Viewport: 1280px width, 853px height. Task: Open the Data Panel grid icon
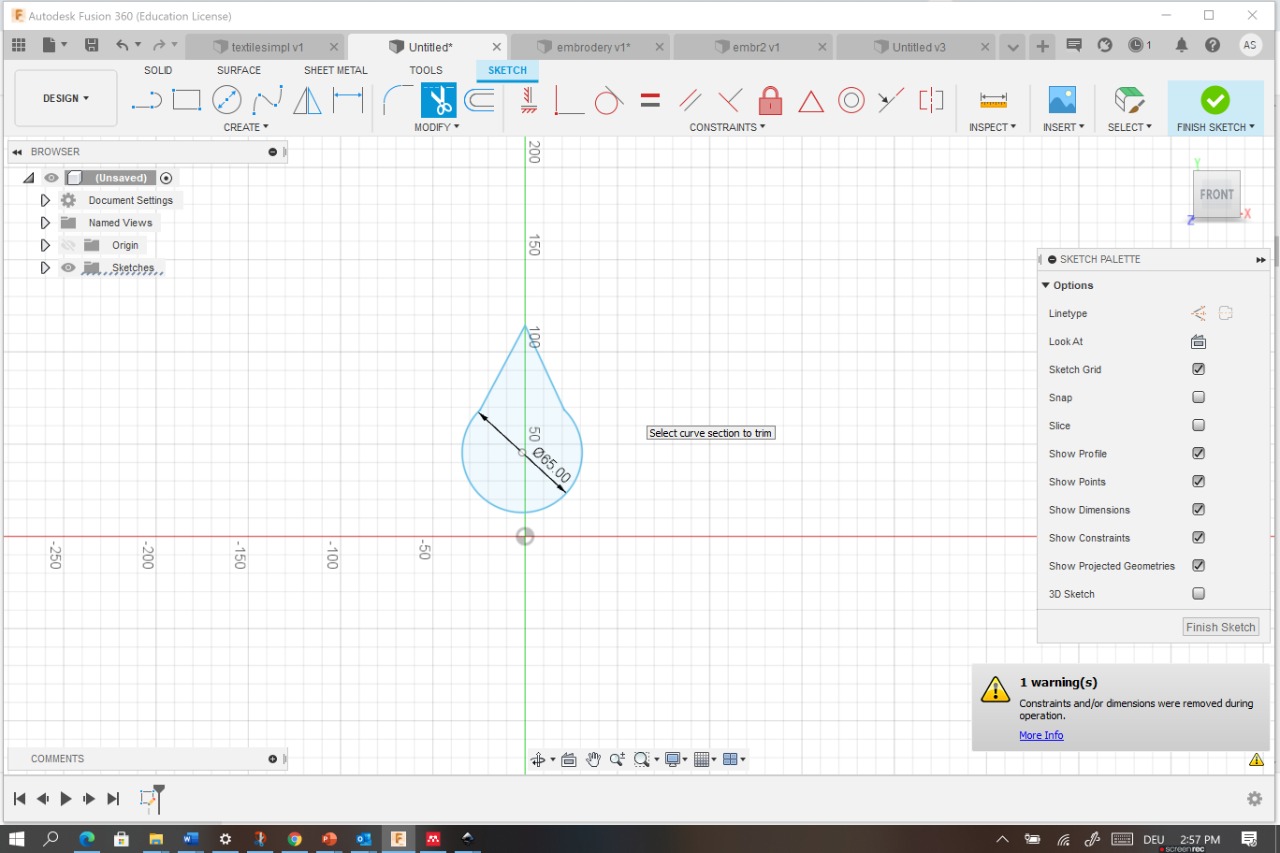click(x=18, y=45)
